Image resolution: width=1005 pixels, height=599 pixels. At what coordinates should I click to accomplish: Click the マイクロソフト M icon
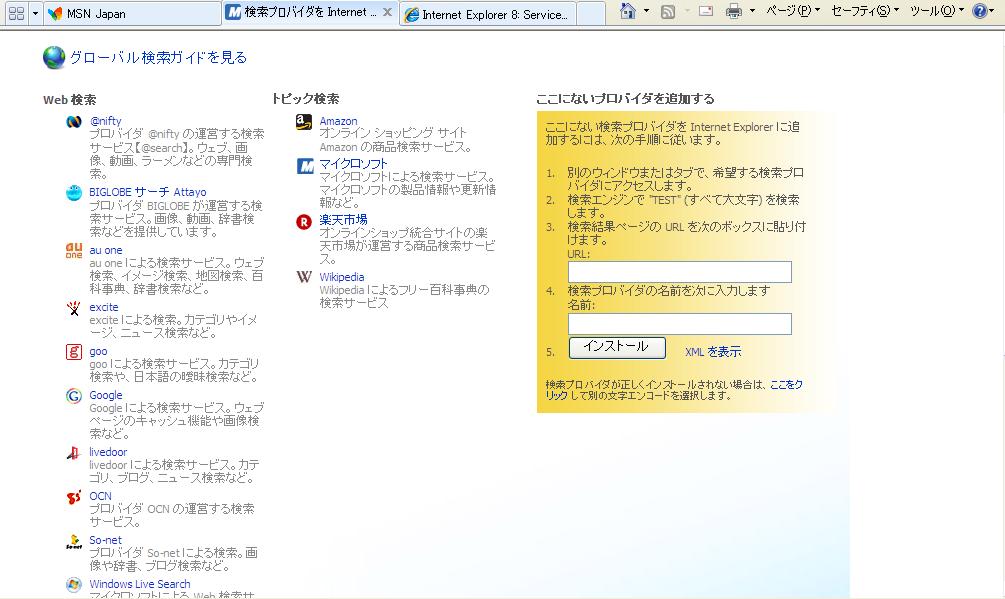[x=305, y=166]
